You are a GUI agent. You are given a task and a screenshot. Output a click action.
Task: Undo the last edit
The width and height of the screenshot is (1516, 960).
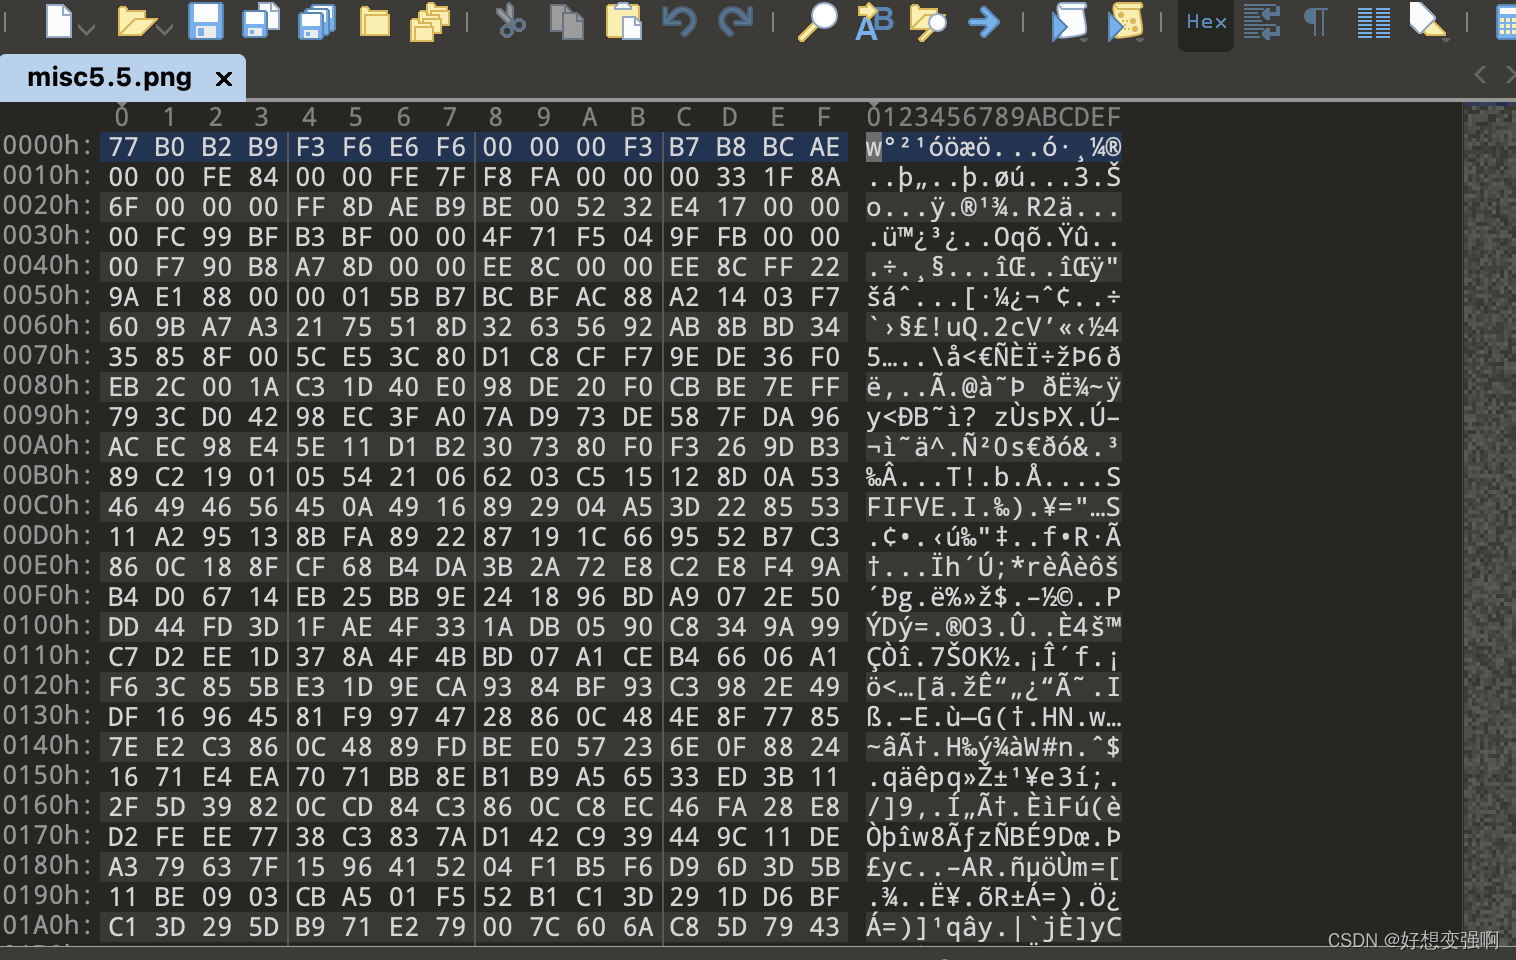679,21
